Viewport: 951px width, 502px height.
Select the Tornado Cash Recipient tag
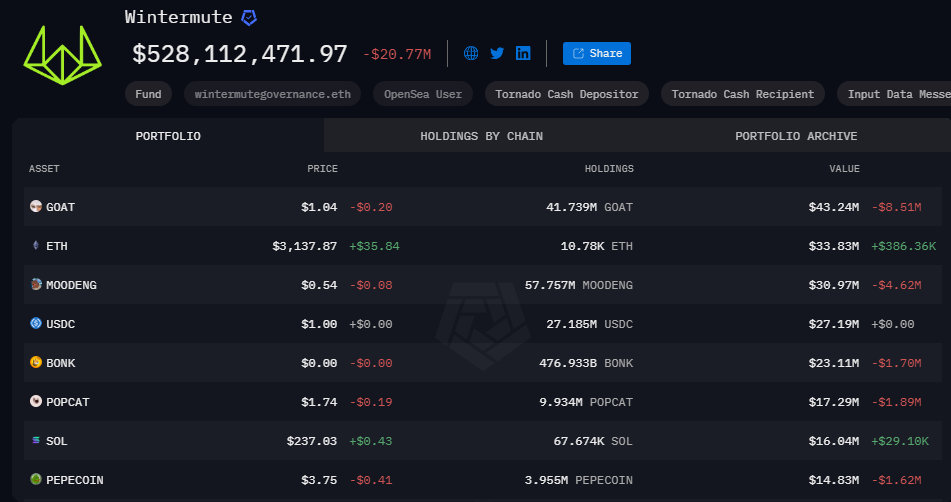(x=743, y=94)
